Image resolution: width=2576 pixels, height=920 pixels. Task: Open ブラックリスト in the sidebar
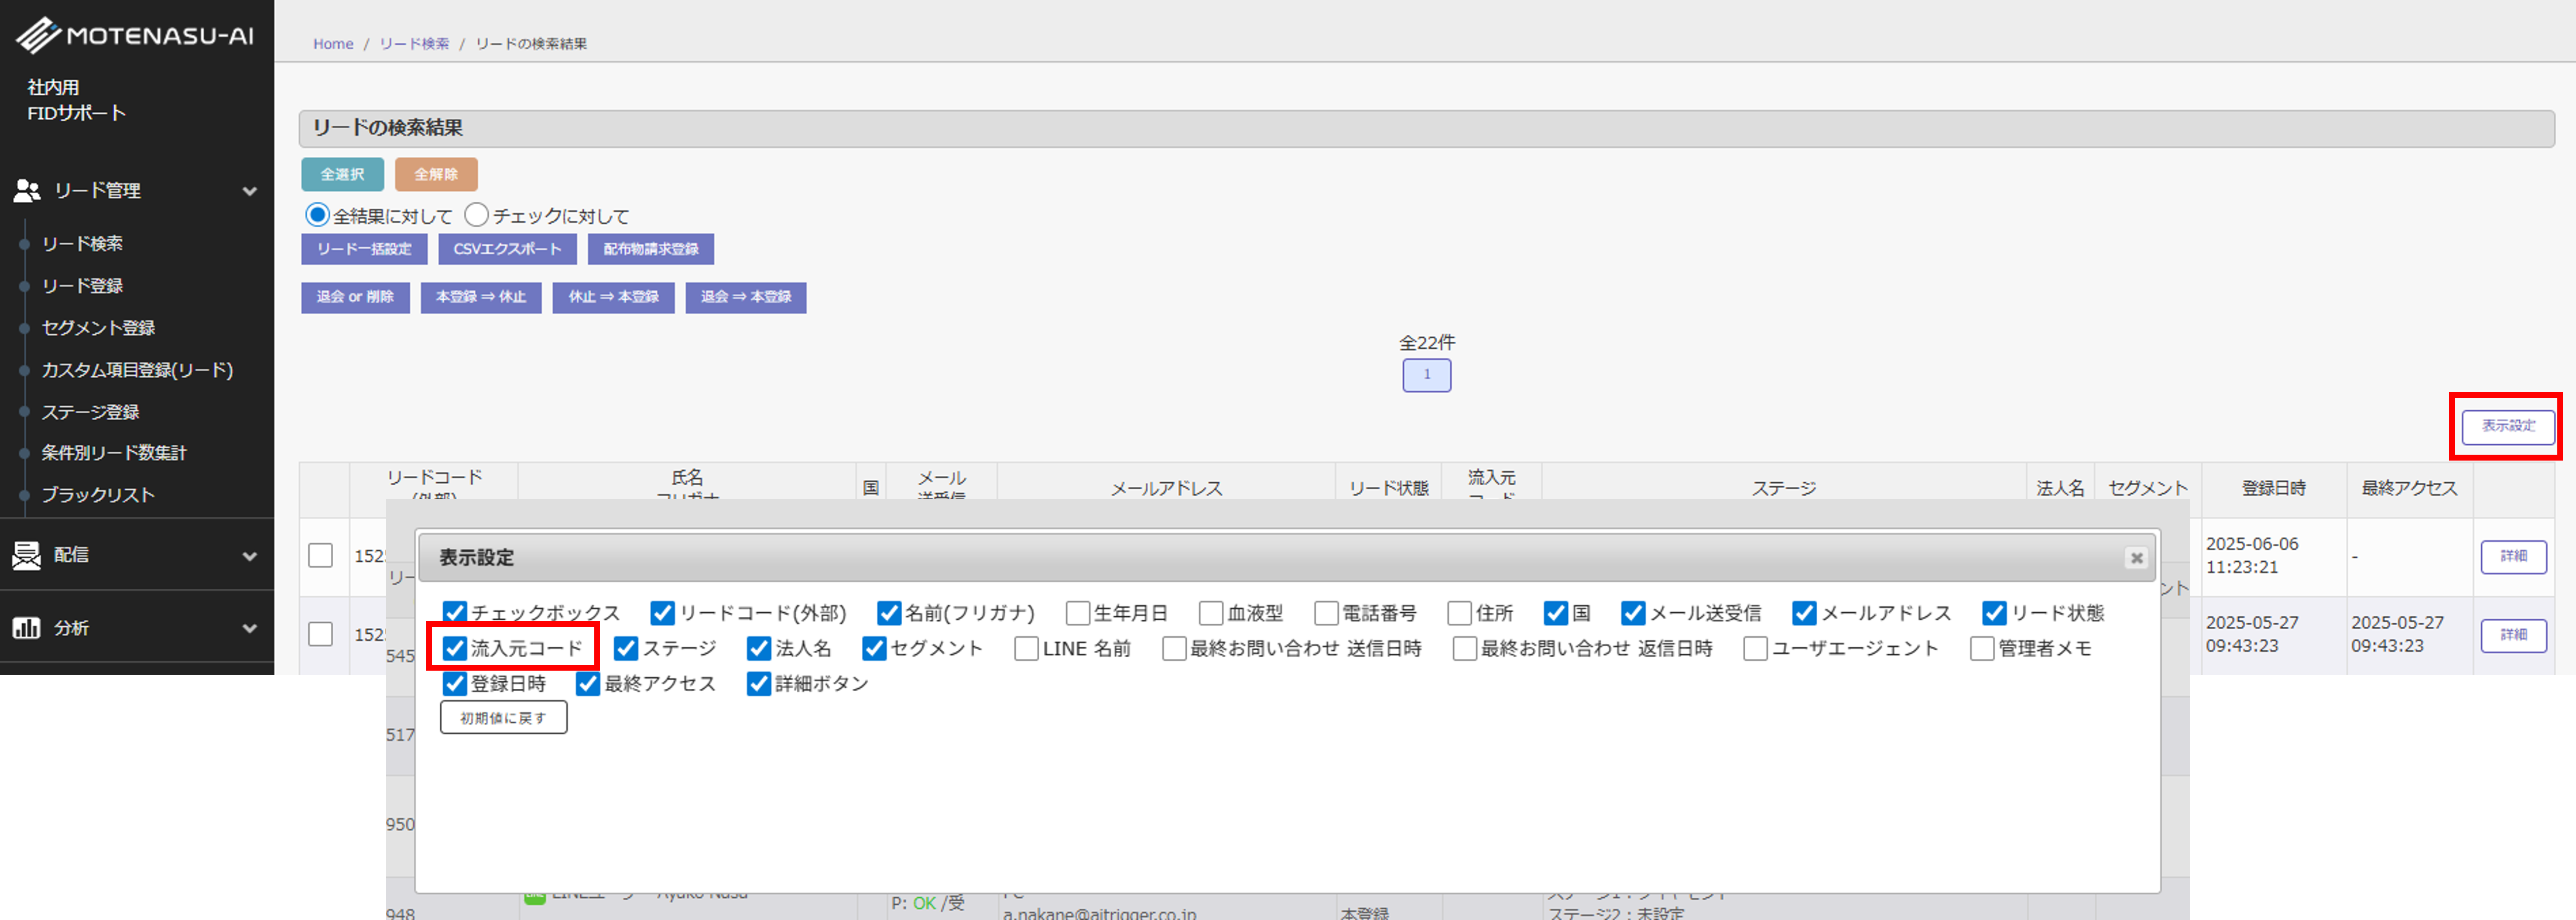pos(98,495)
